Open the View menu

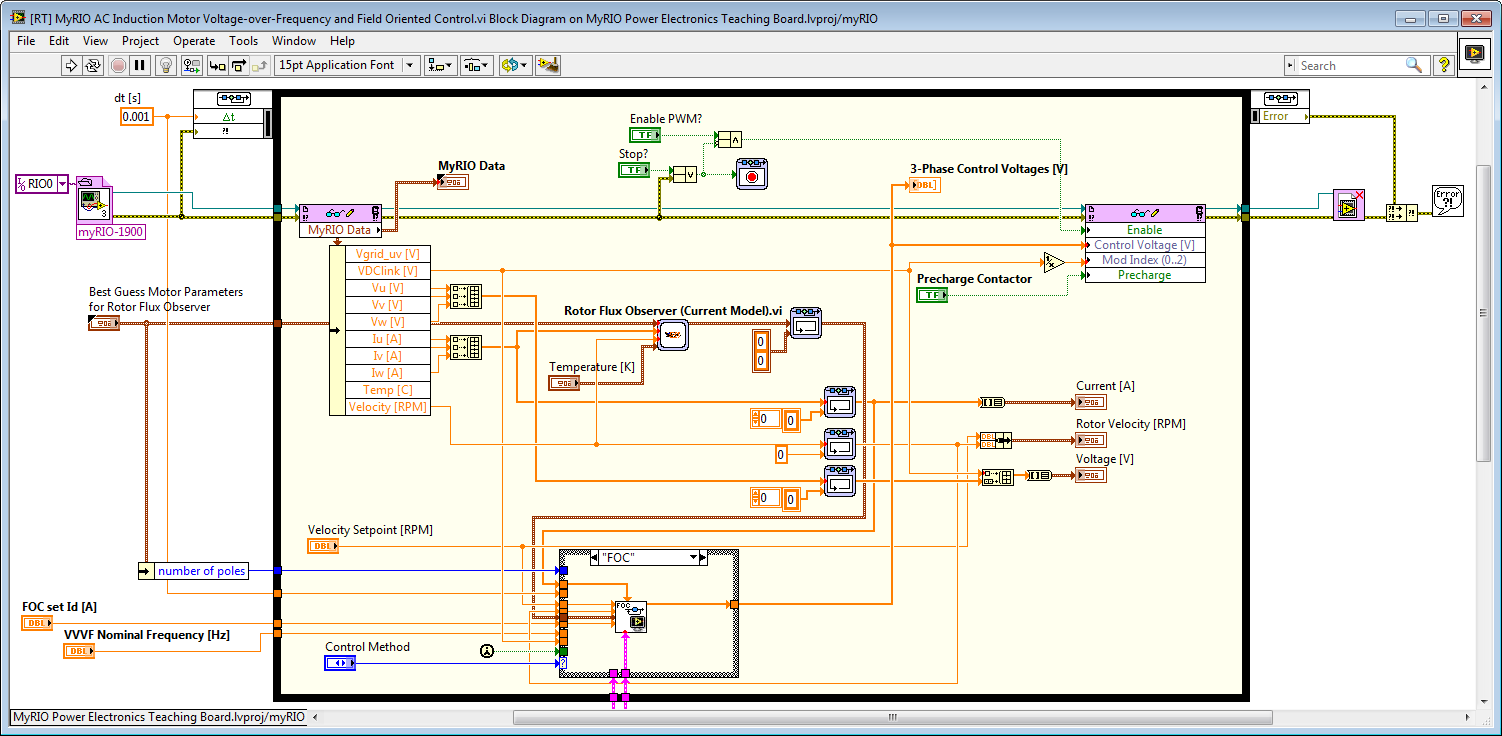(x=95, y=41)
